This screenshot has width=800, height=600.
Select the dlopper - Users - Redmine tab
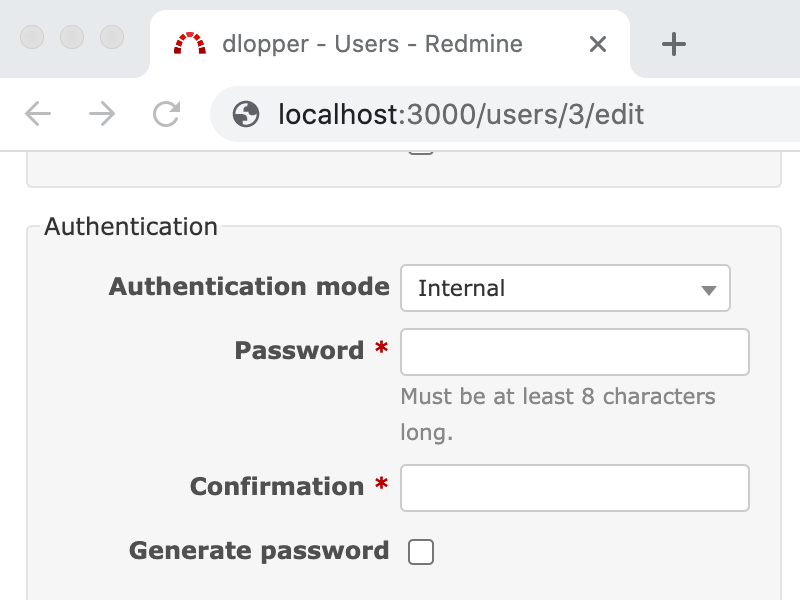[x=390, y=44]
